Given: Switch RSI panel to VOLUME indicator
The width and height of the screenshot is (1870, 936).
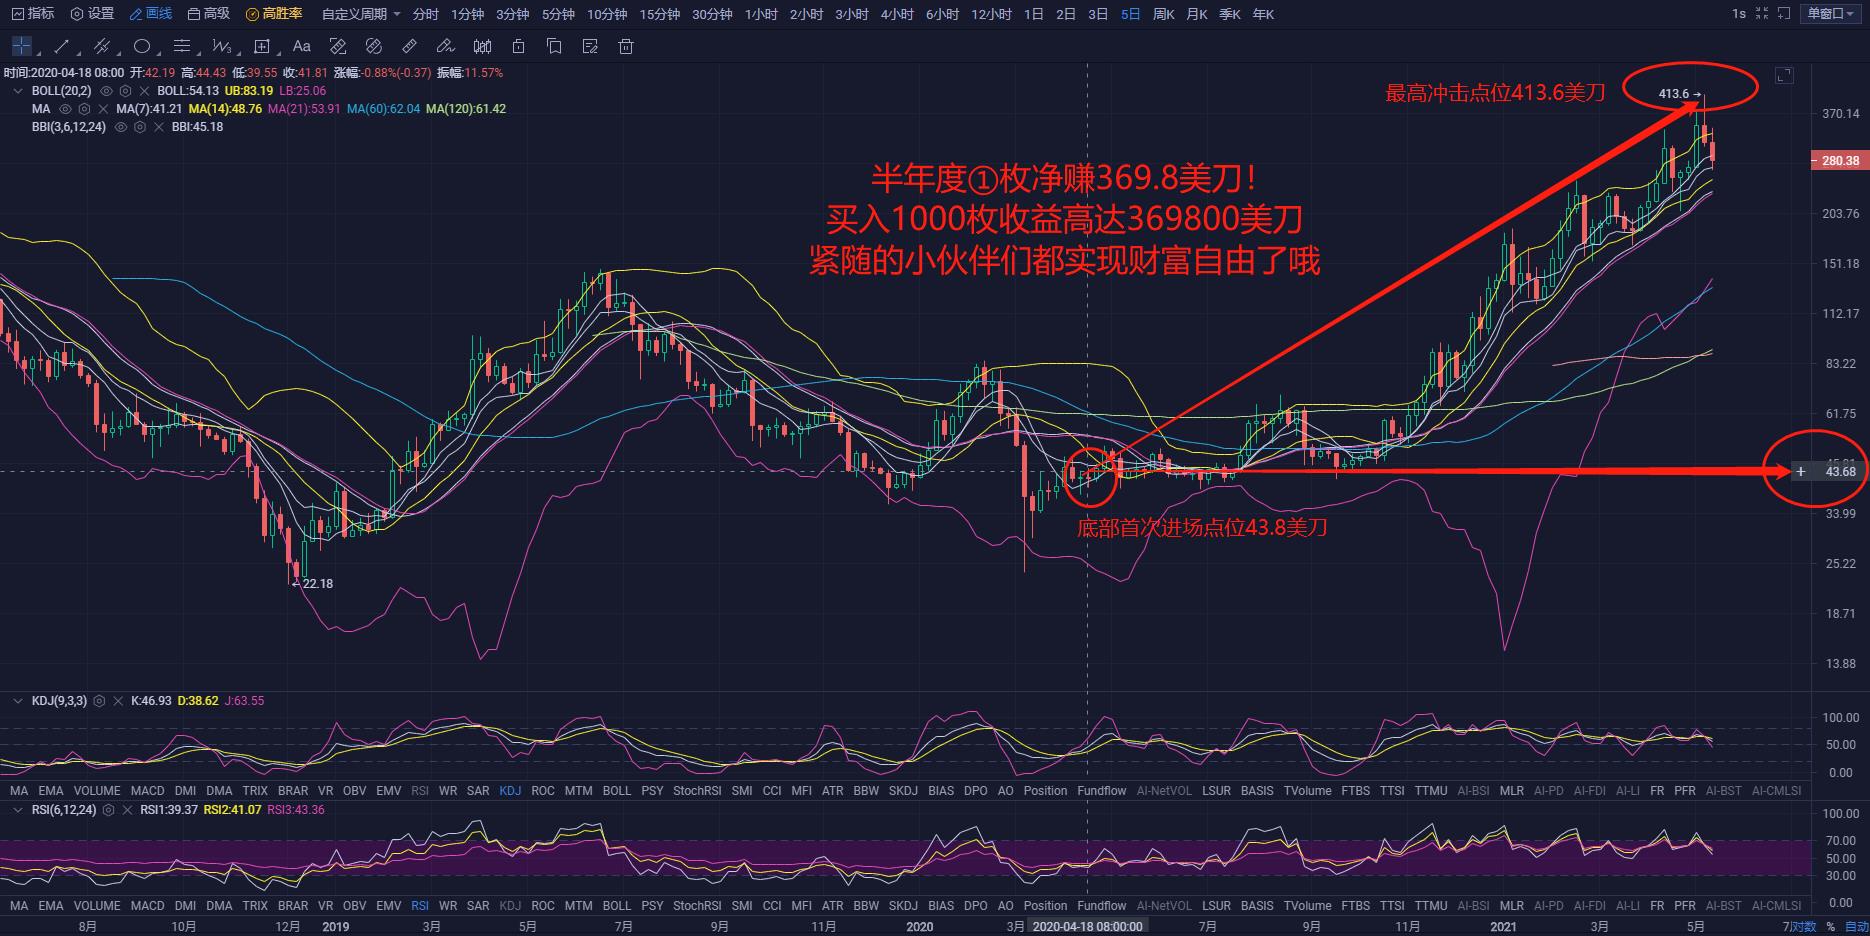Looking at the screenshot, I should (x=97, y=905).
